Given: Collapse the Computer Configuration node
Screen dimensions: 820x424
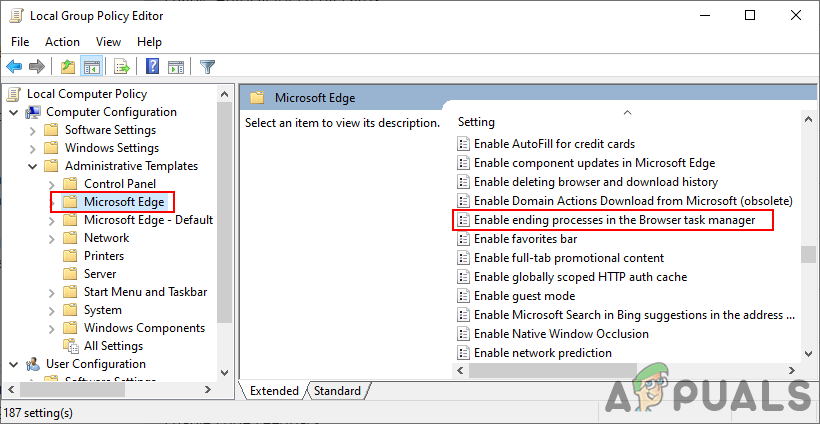Looking at the screenshot, I should pyautogui.click(x=14, y=112).
